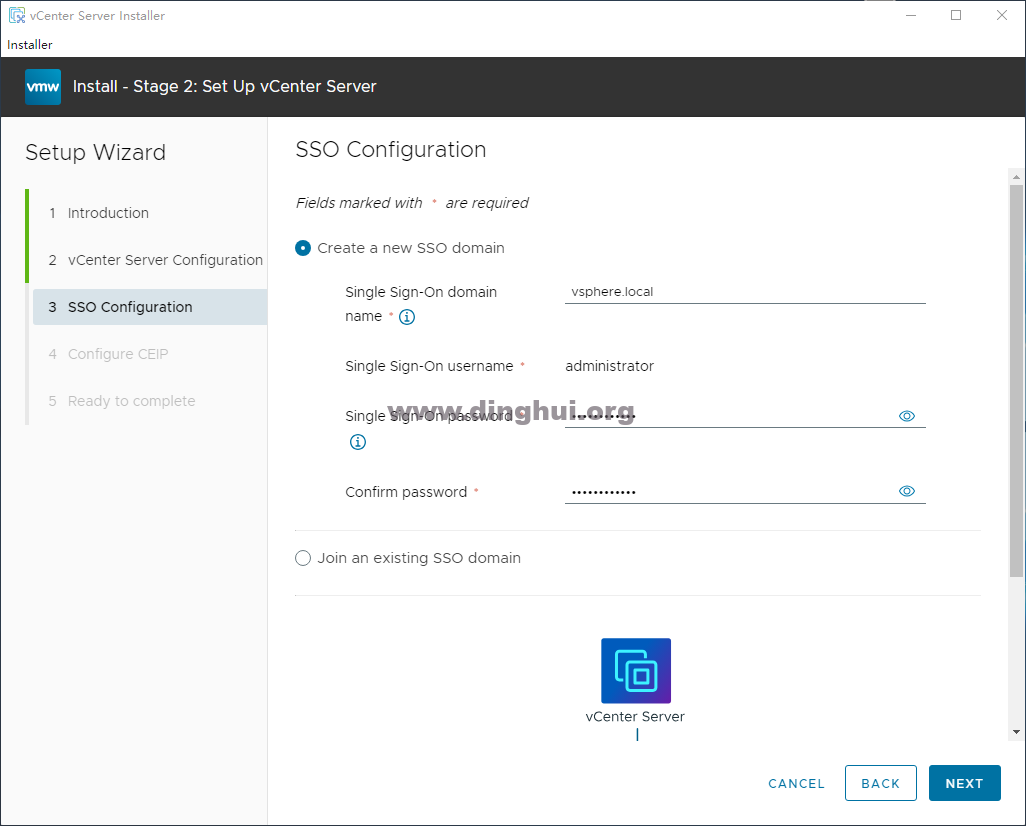Image resolution: width=1026 pixels, height=826 pixels.
Task: Click the CANCEL button
Action: click(796, 784)
